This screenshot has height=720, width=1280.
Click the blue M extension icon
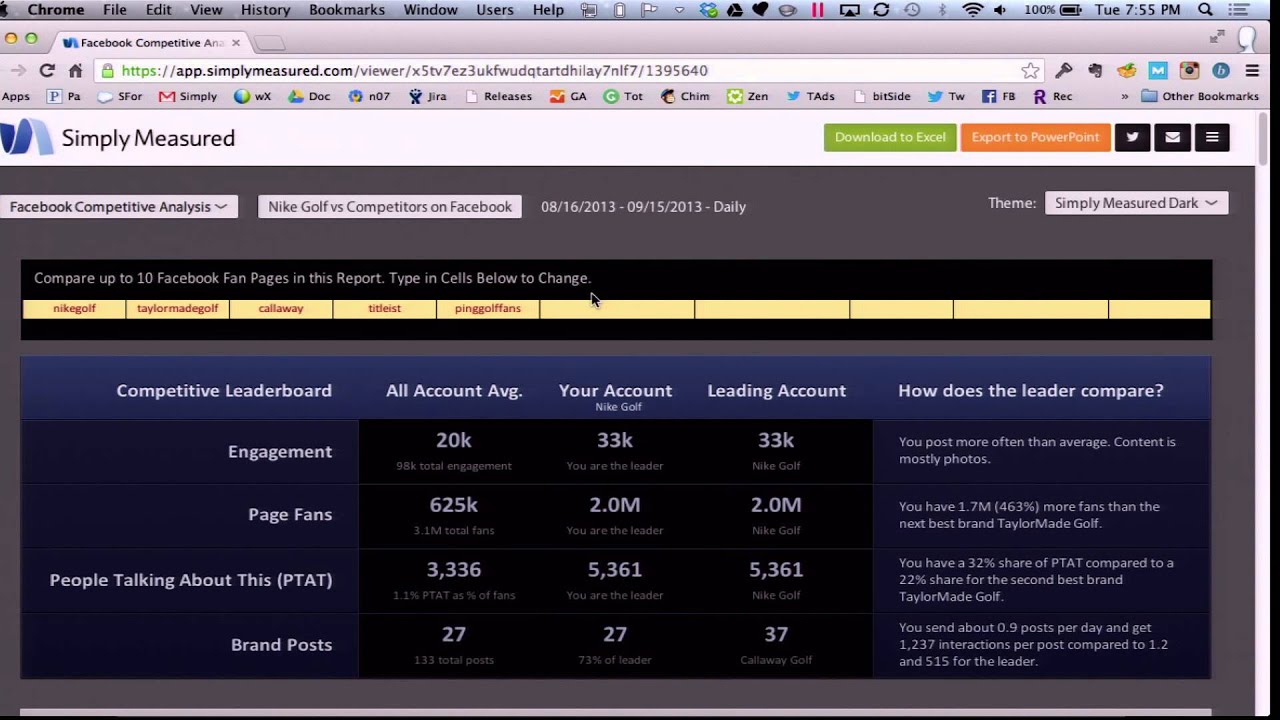pos(1158,71)
